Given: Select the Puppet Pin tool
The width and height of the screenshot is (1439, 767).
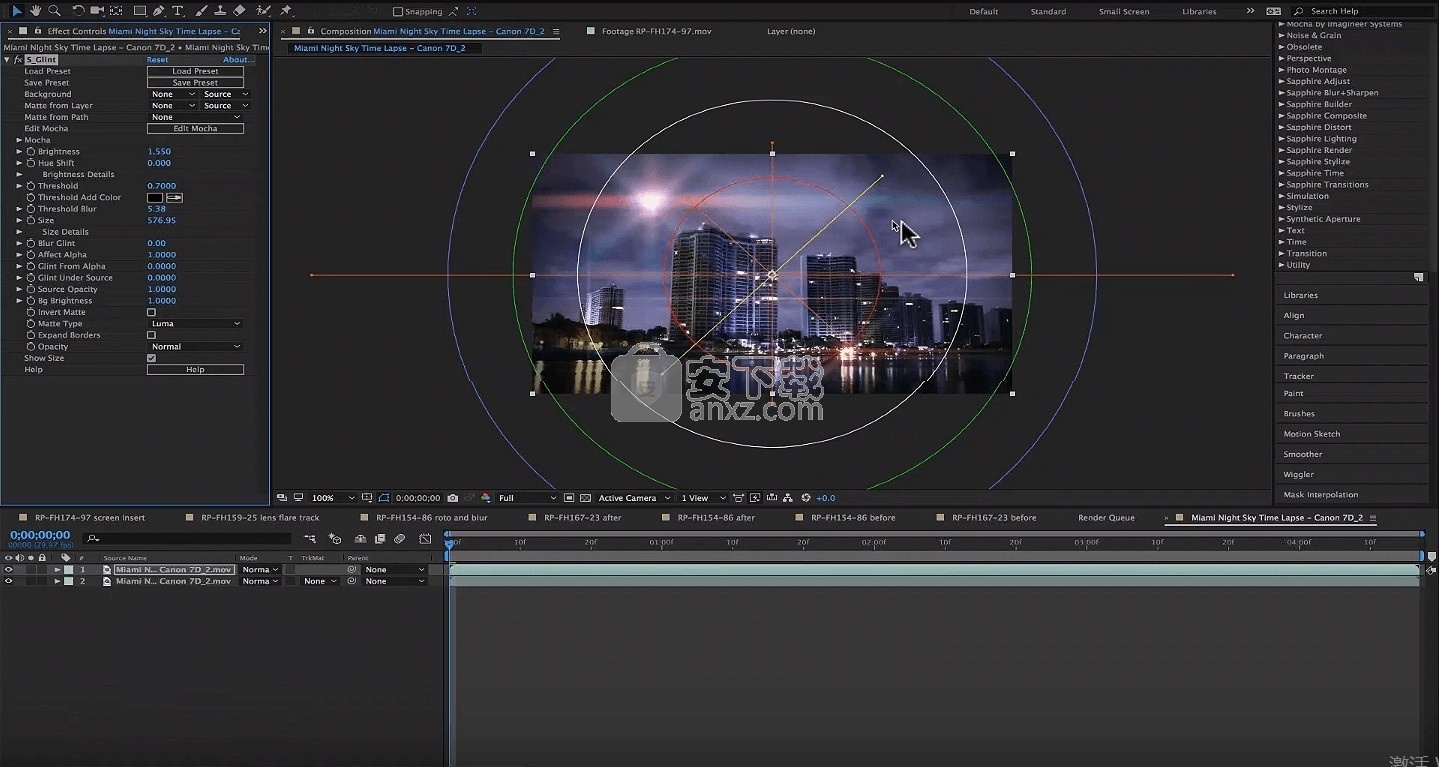Looking at the screenshot, I should pos(286,10).
